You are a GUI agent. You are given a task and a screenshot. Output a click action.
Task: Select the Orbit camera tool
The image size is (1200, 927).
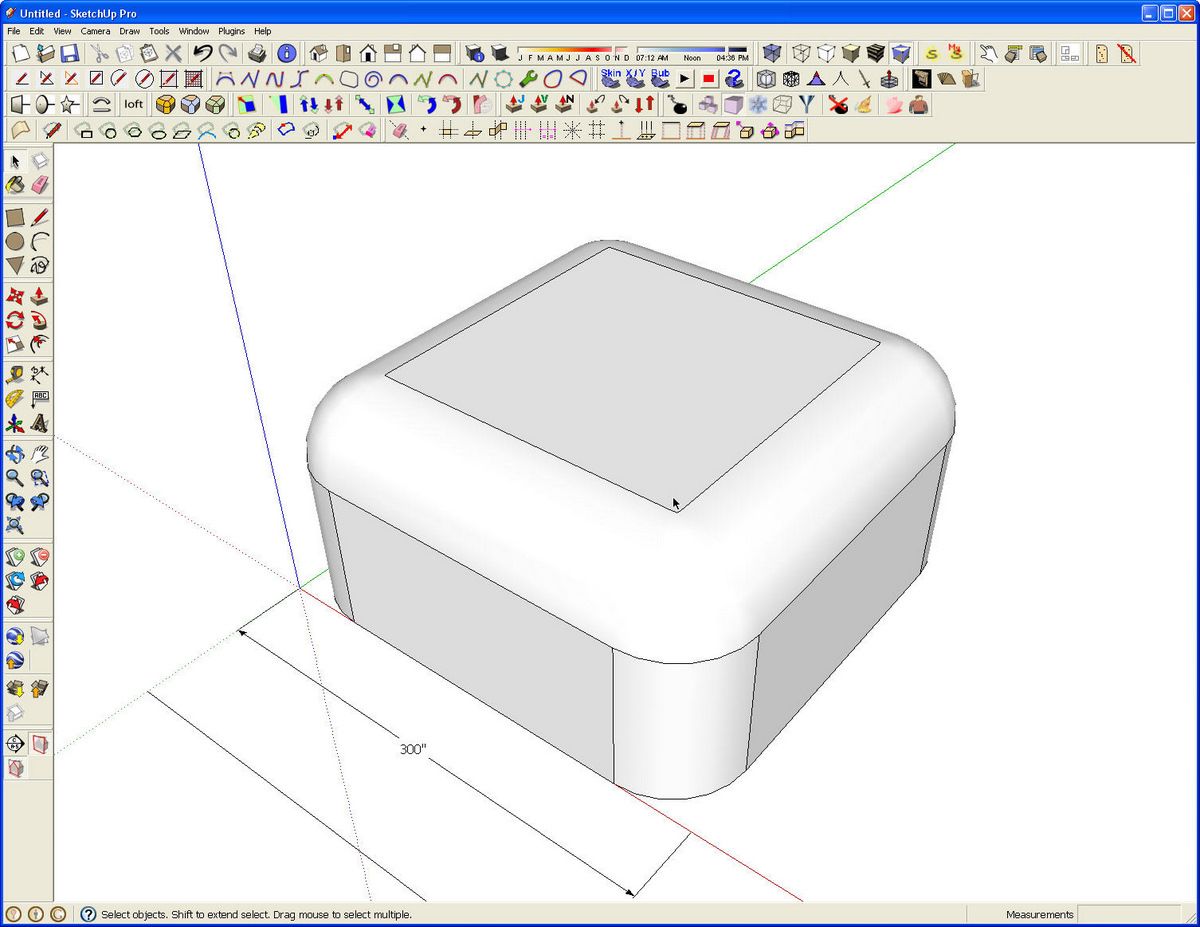pyautogui.click(x=15, y=454)
